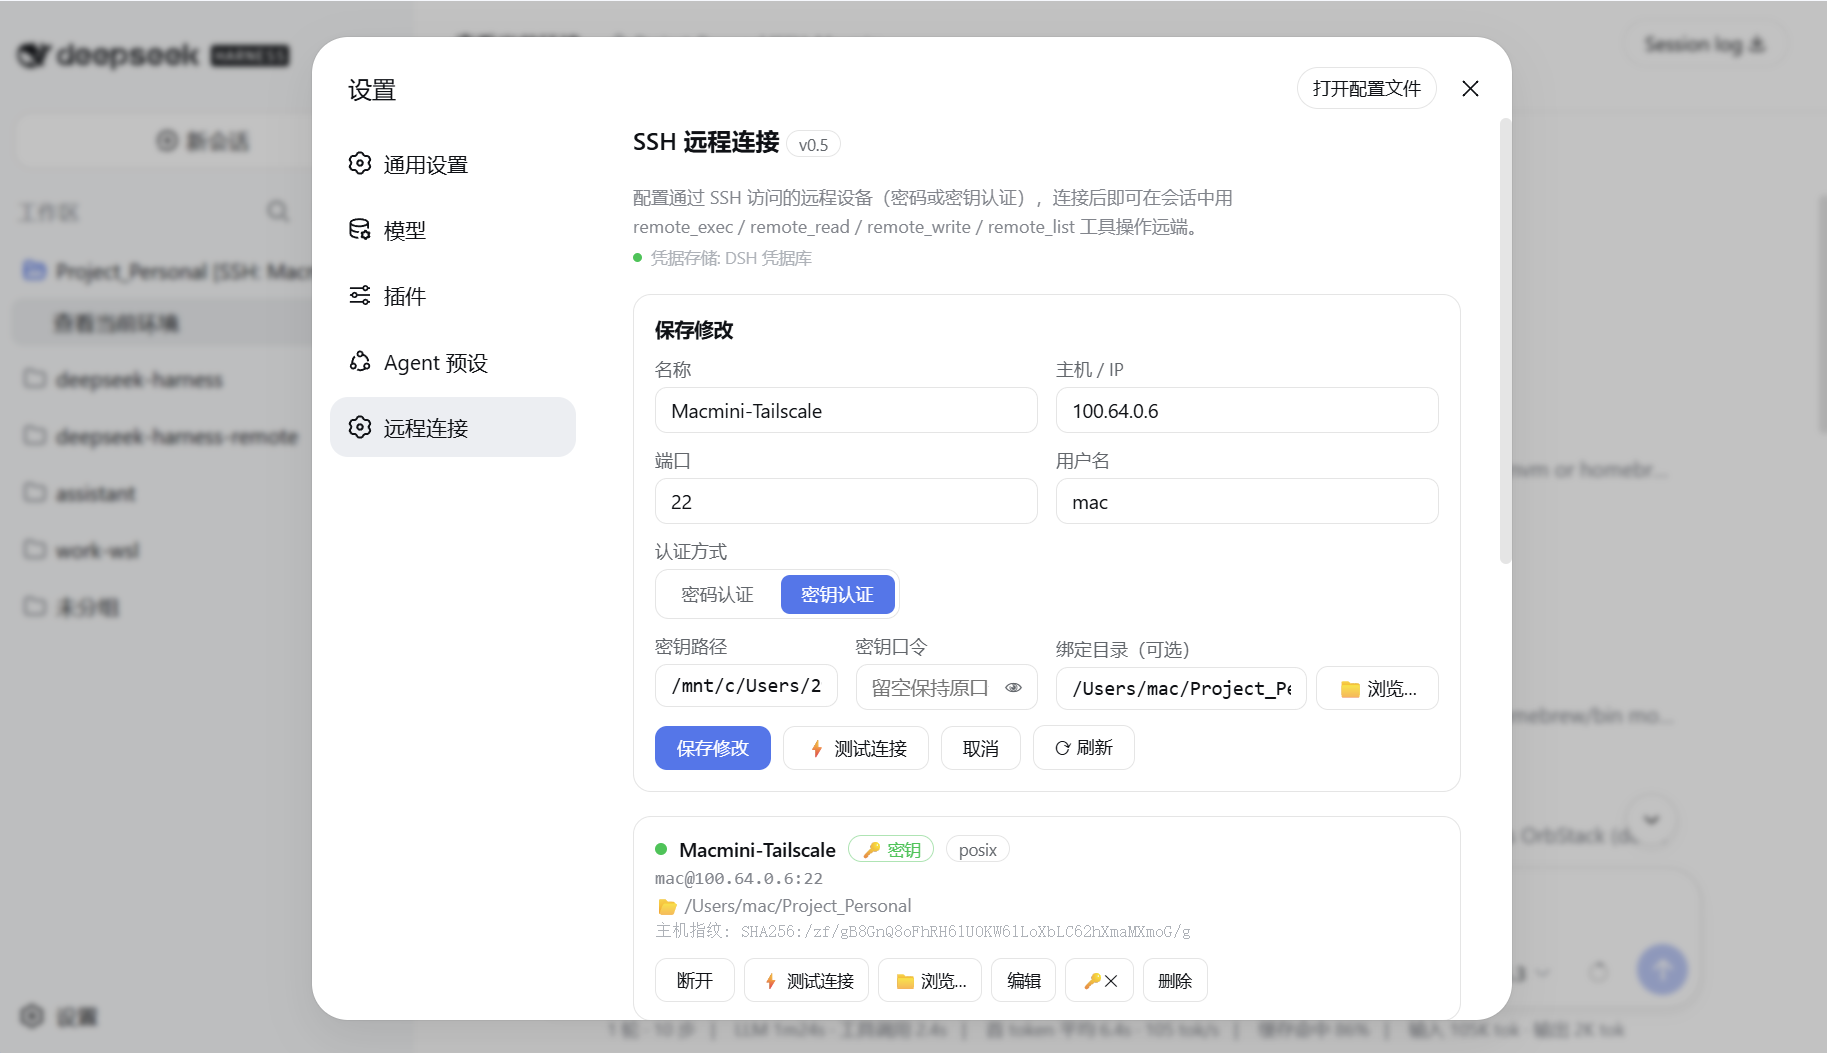Click the blue 保存修改 button
Screen dimensions: 1827x1053
click(712, 748)
